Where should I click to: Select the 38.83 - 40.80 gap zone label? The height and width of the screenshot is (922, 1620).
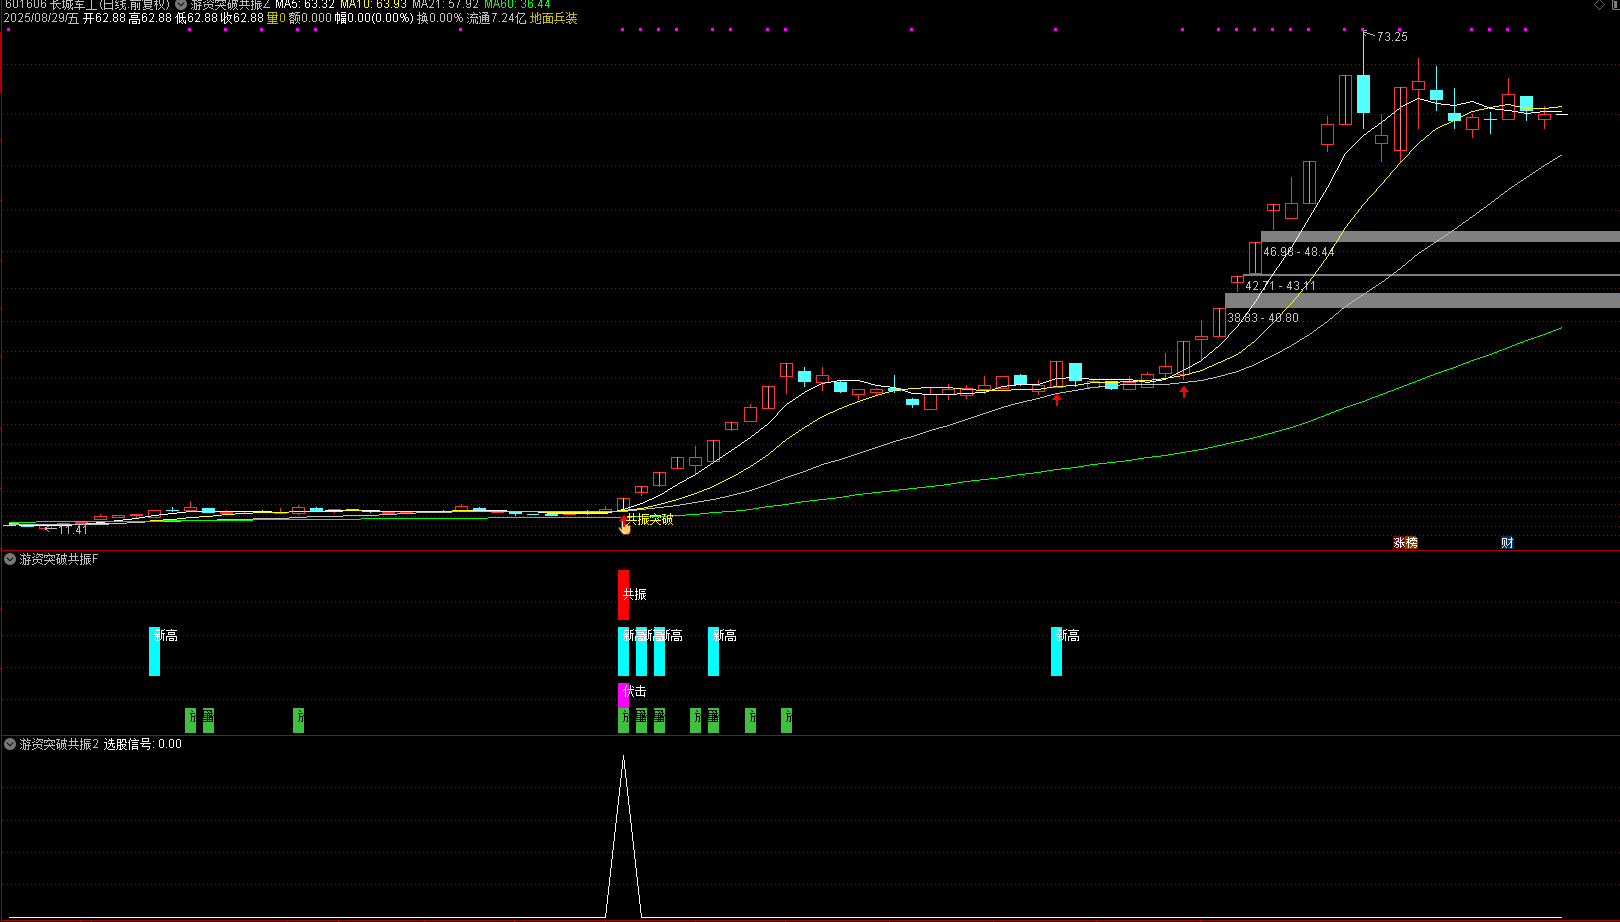1263,318
